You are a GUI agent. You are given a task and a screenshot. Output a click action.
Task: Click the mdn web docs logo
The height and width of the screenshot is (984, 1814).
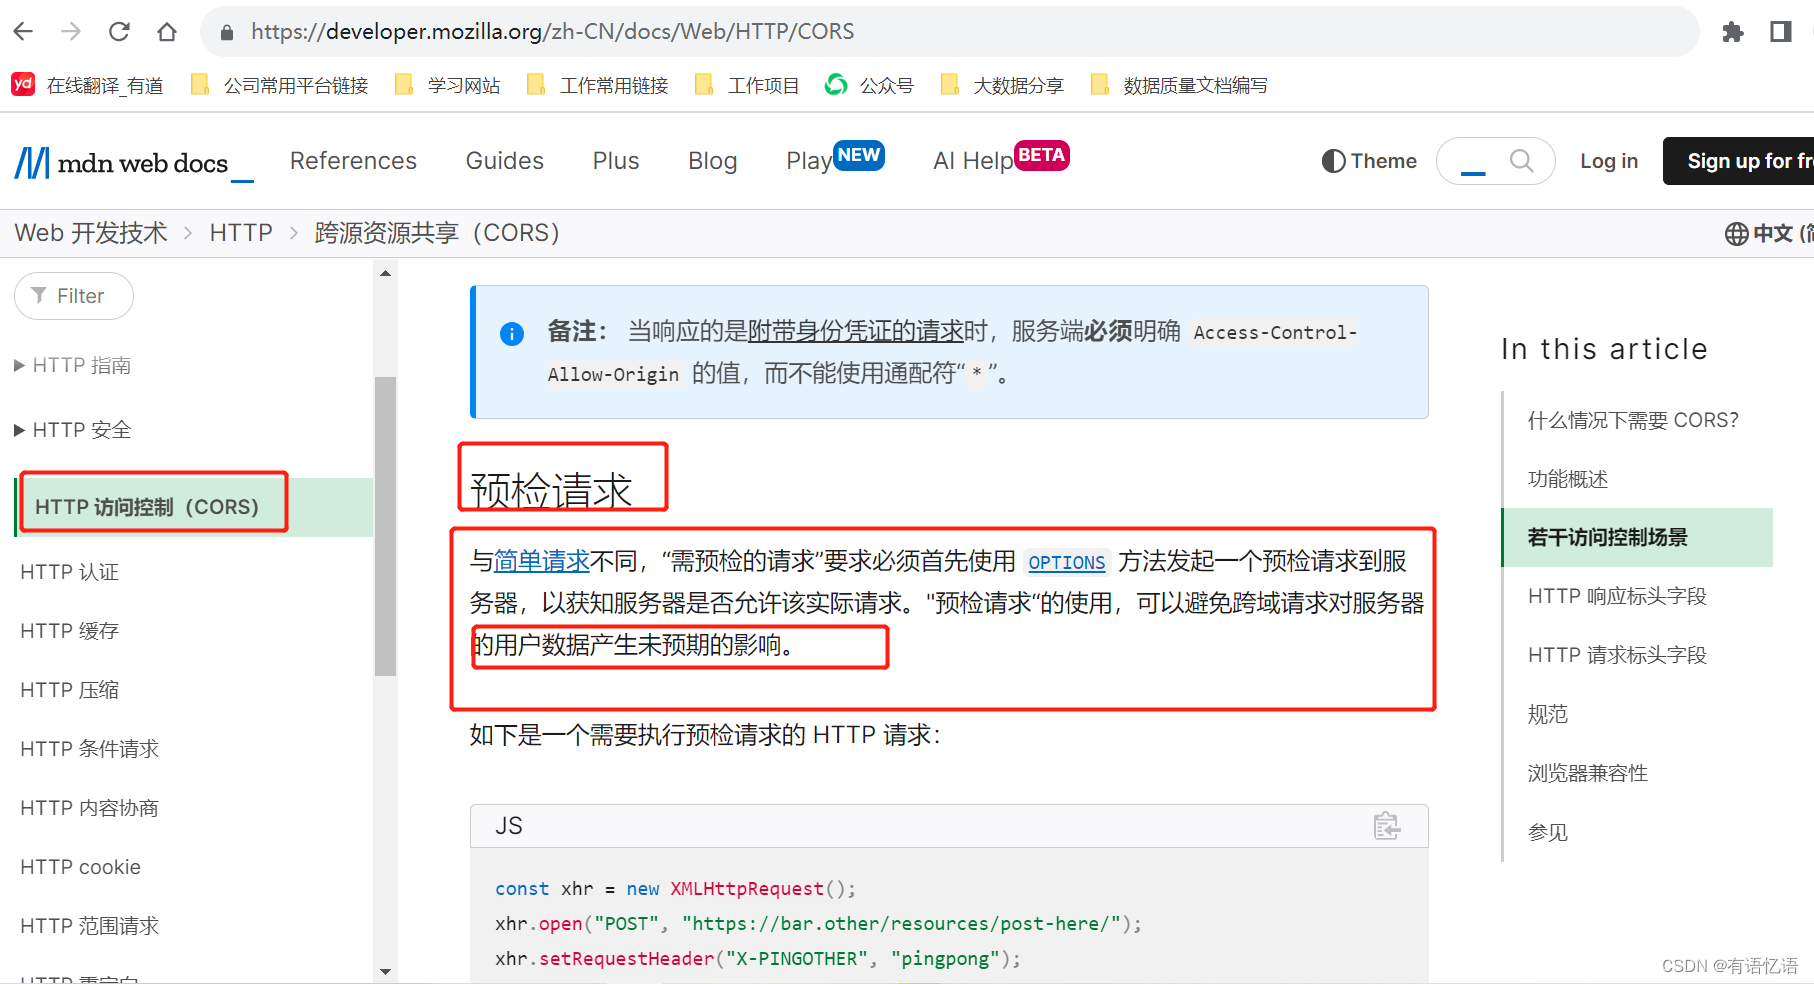point(134,162)
